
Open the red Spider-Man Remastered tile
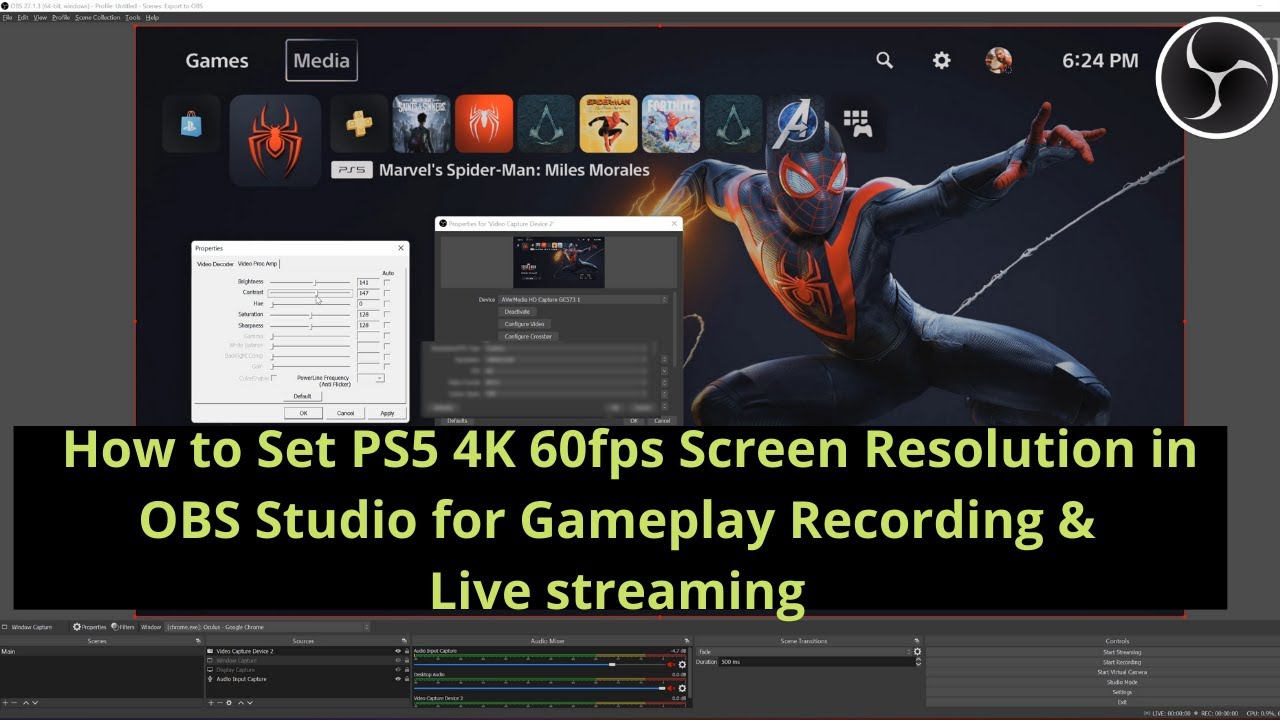(x=484, y=124)
